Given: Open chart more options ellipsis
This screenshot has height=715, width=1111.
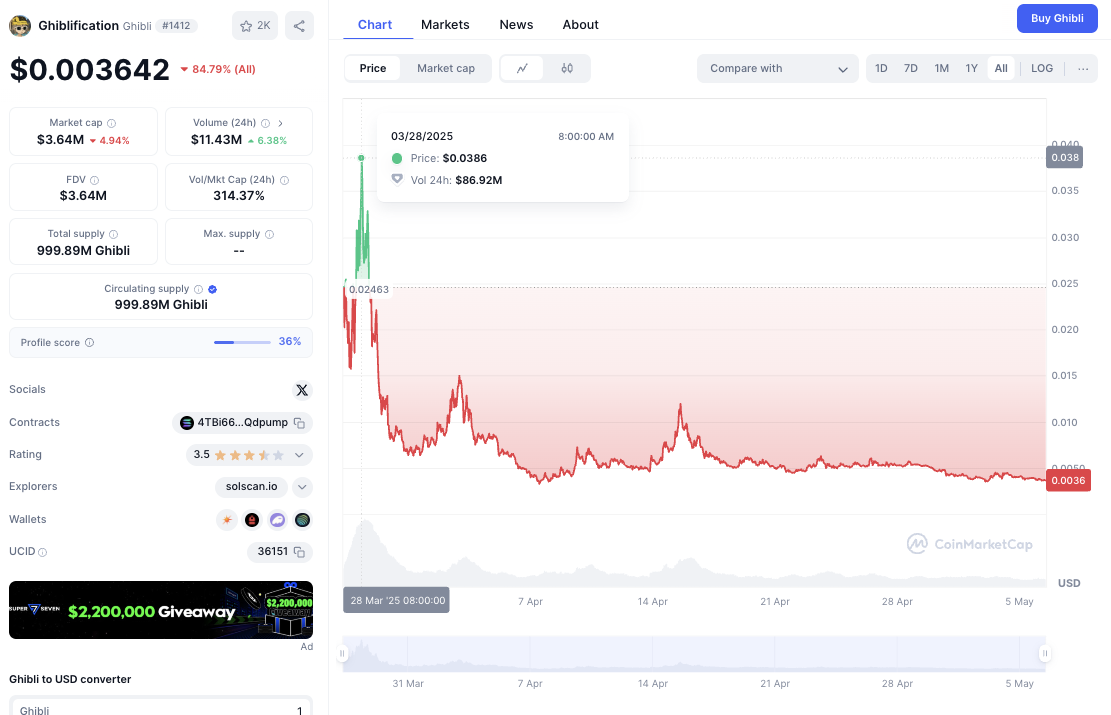Looking at the screenshot, I should (1083, 69).
